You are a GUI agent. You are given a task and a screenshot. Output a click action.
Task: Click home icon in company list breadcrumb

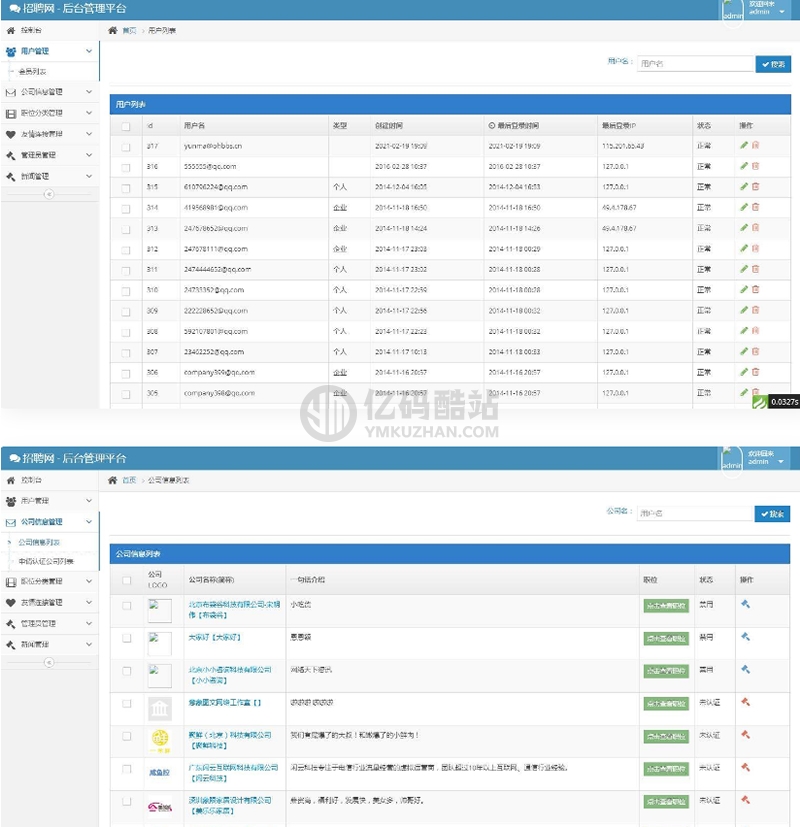tap(112, 480)
